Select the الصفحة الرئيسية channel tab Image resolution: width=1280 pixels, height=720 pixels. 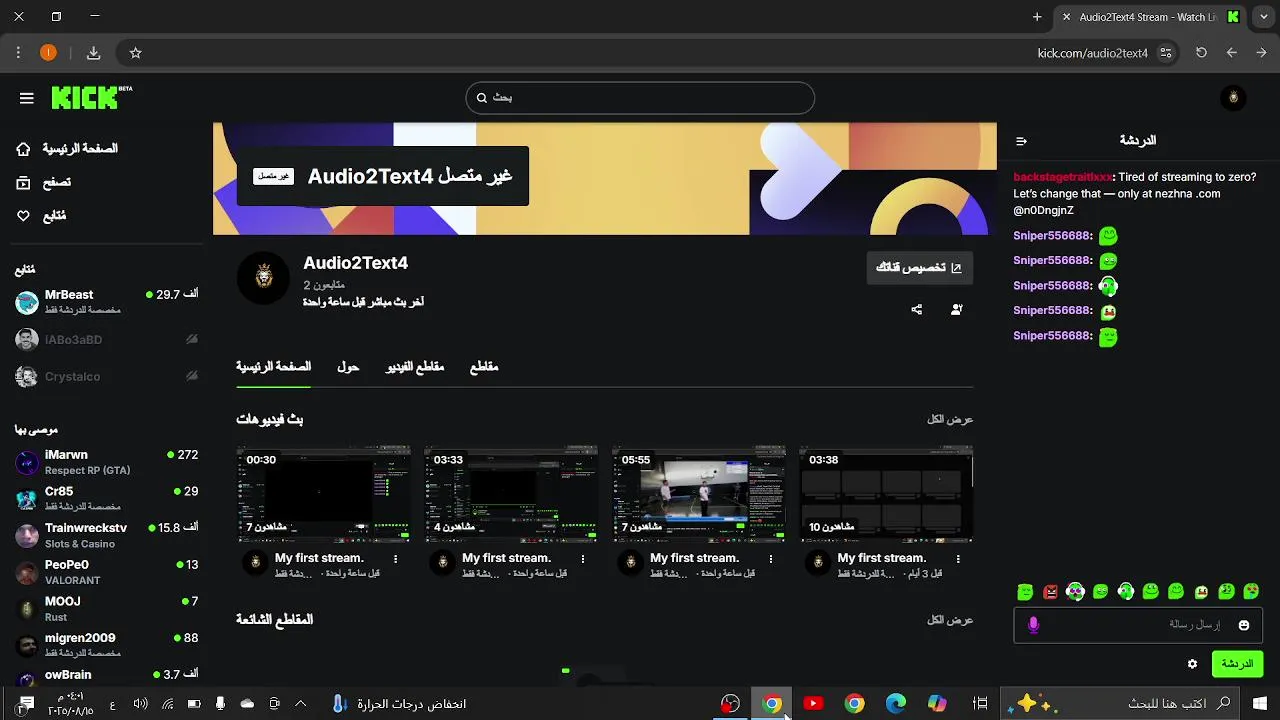273,367
